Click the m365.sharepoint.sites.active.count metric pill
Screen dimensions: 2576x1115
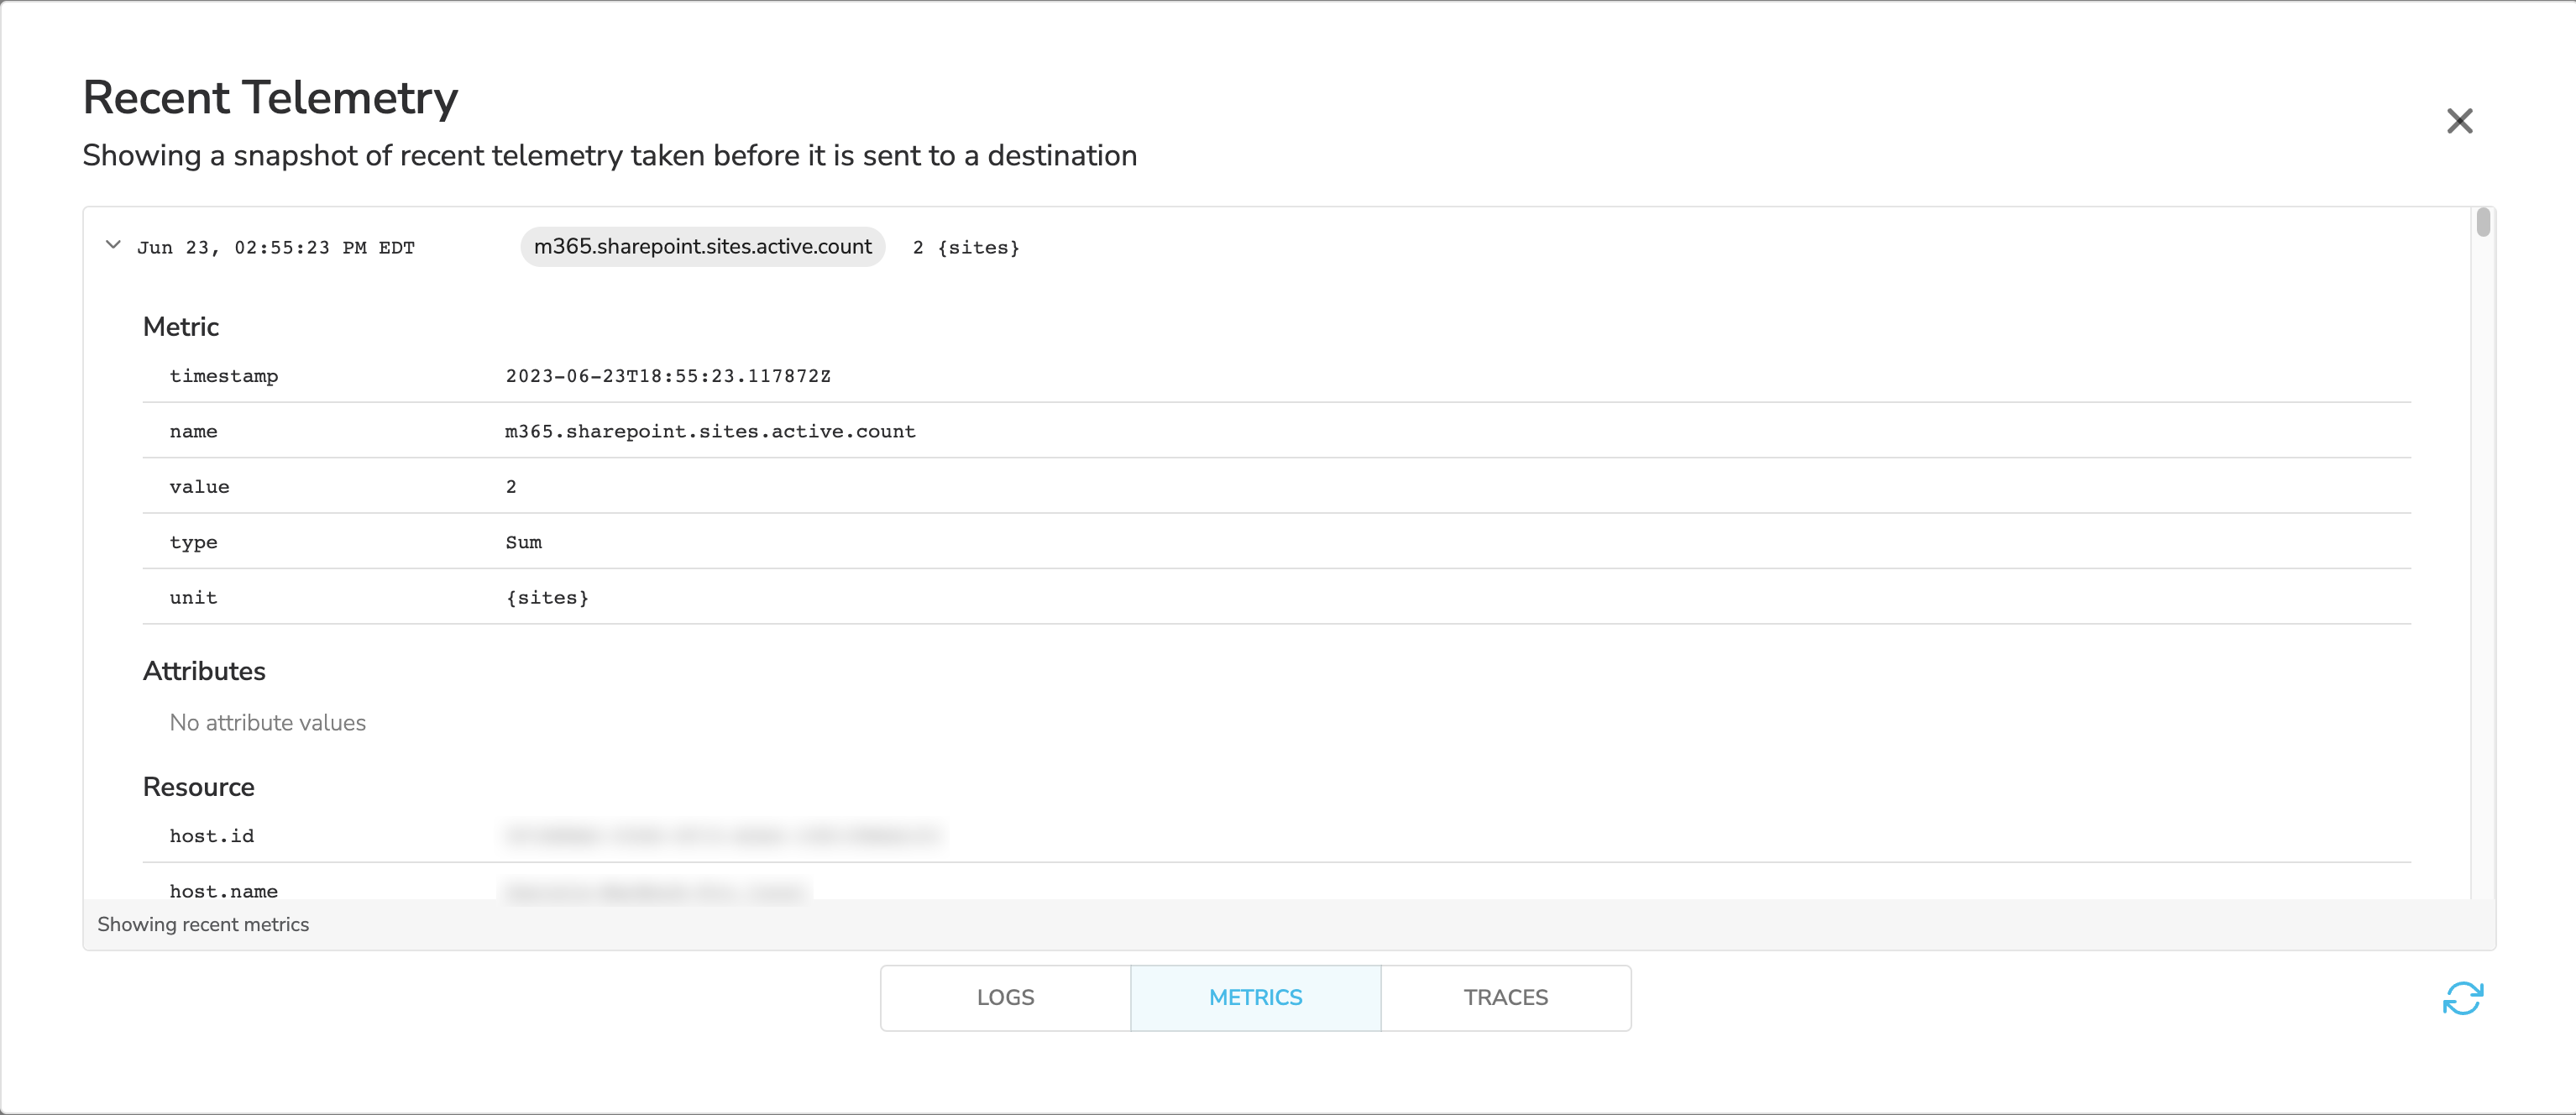click(x=702, y=246)
